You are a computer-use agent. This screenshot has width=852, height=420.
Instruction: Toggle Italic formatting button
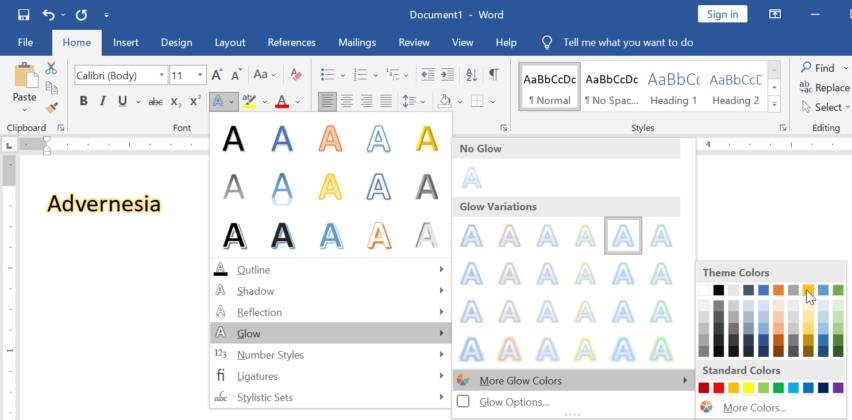click(x=103, y=101)
